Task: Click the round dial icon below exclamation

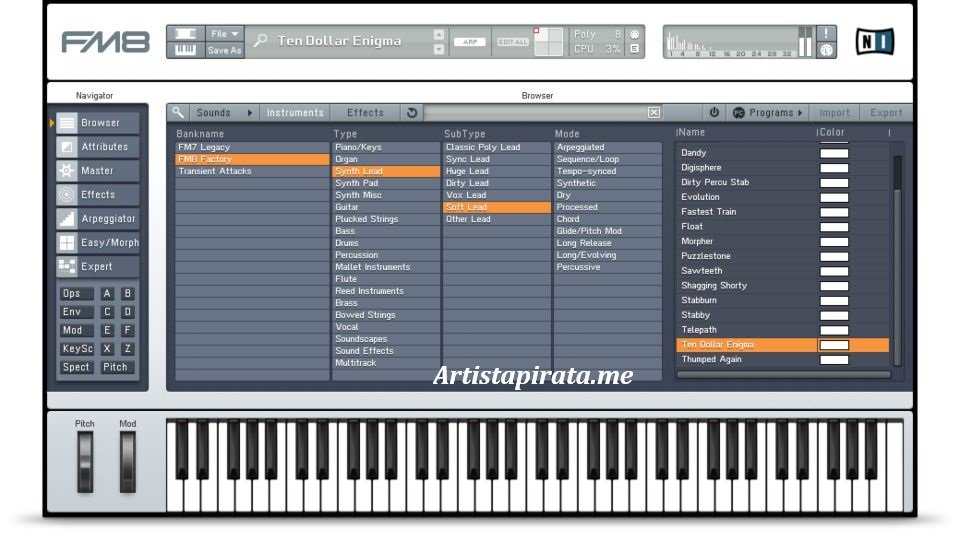Action: click(826, 50)
